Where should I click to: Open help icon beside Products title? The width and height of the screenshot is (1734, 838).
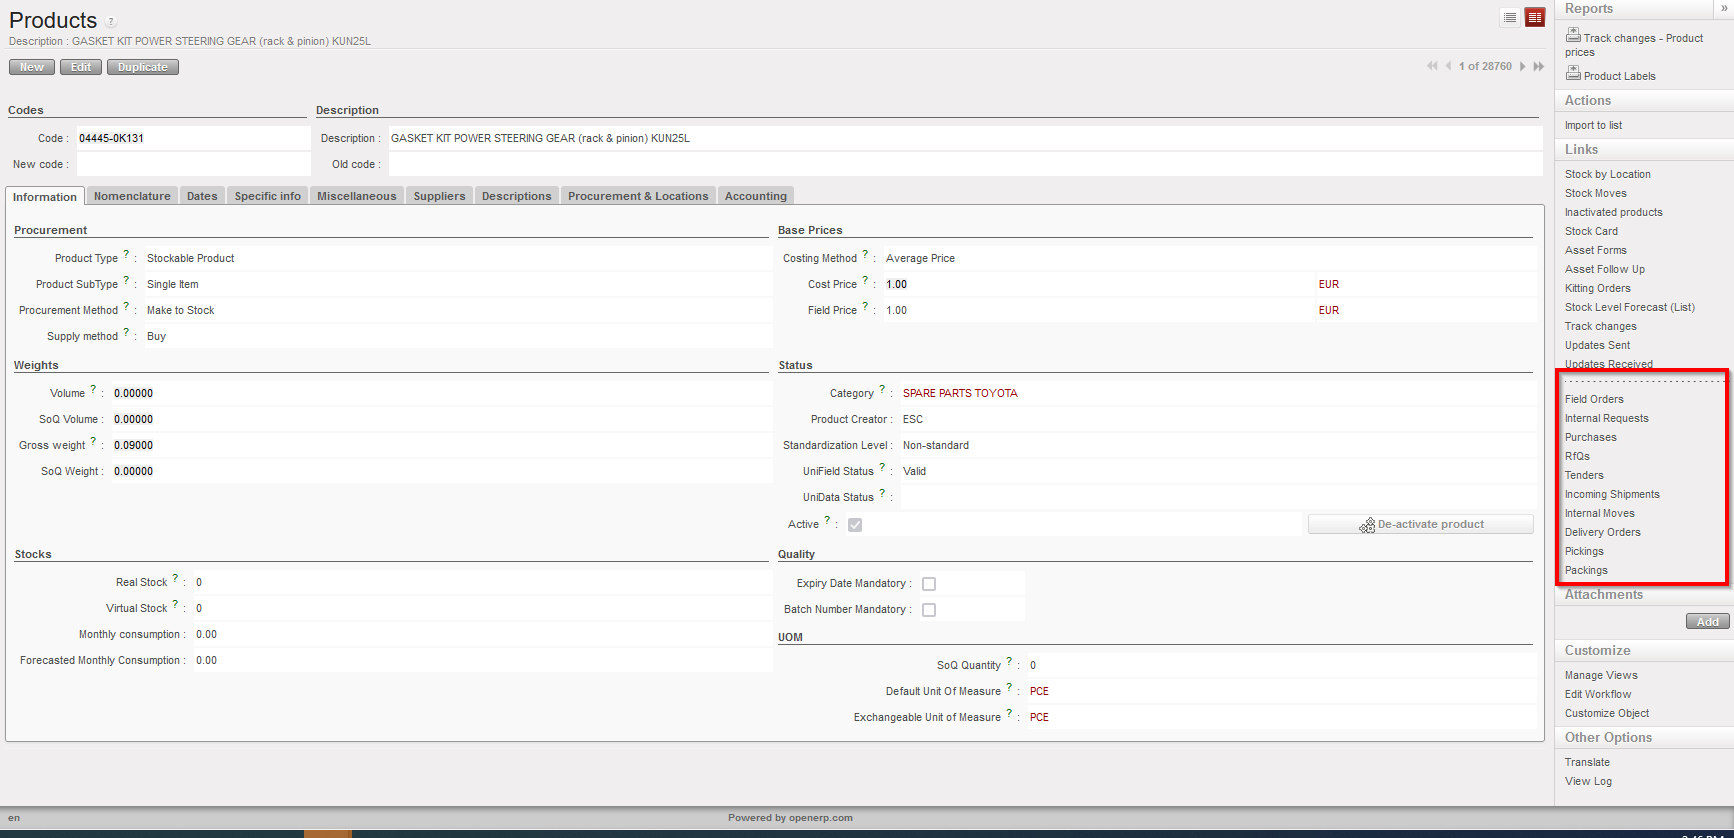click(111, 22)
